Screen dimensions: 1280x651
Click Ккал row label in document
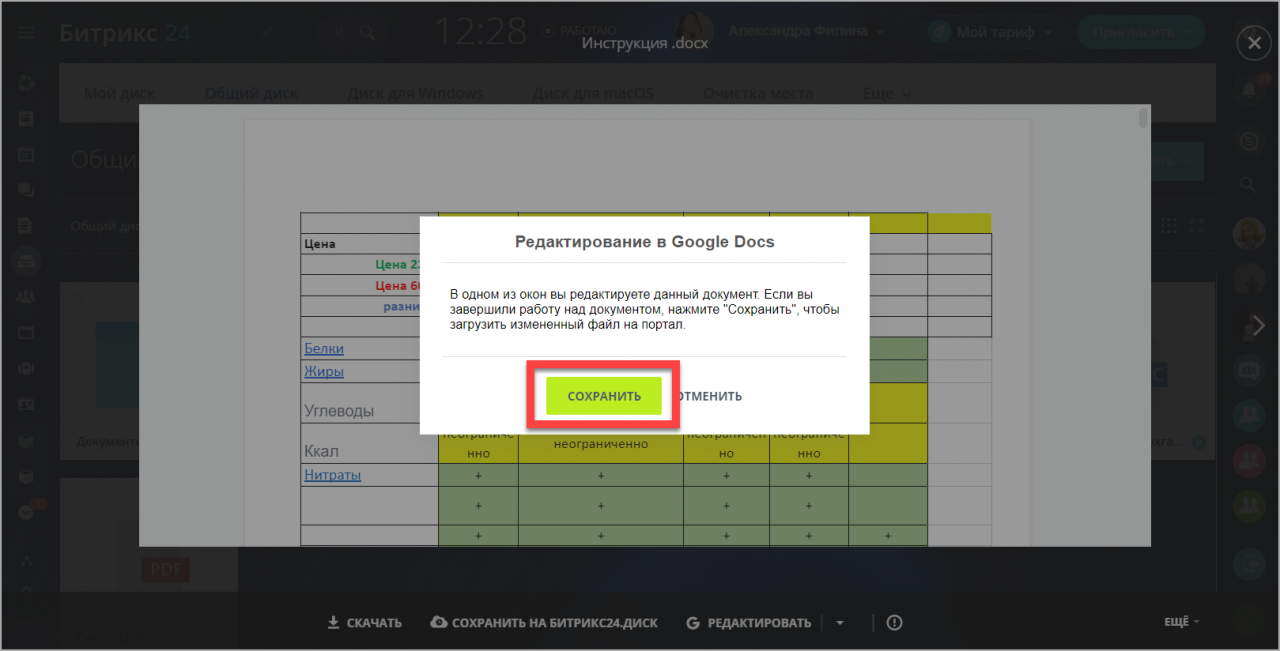pyautogui.click(x=322, y=451)
